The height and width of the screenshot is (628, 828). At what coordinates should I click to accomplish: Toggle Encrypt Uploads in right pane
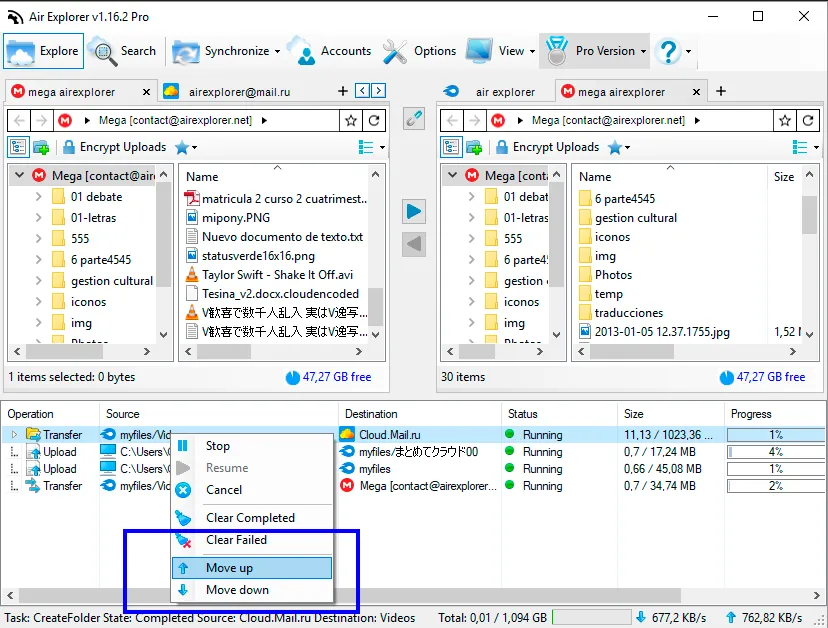pos(548,147)
